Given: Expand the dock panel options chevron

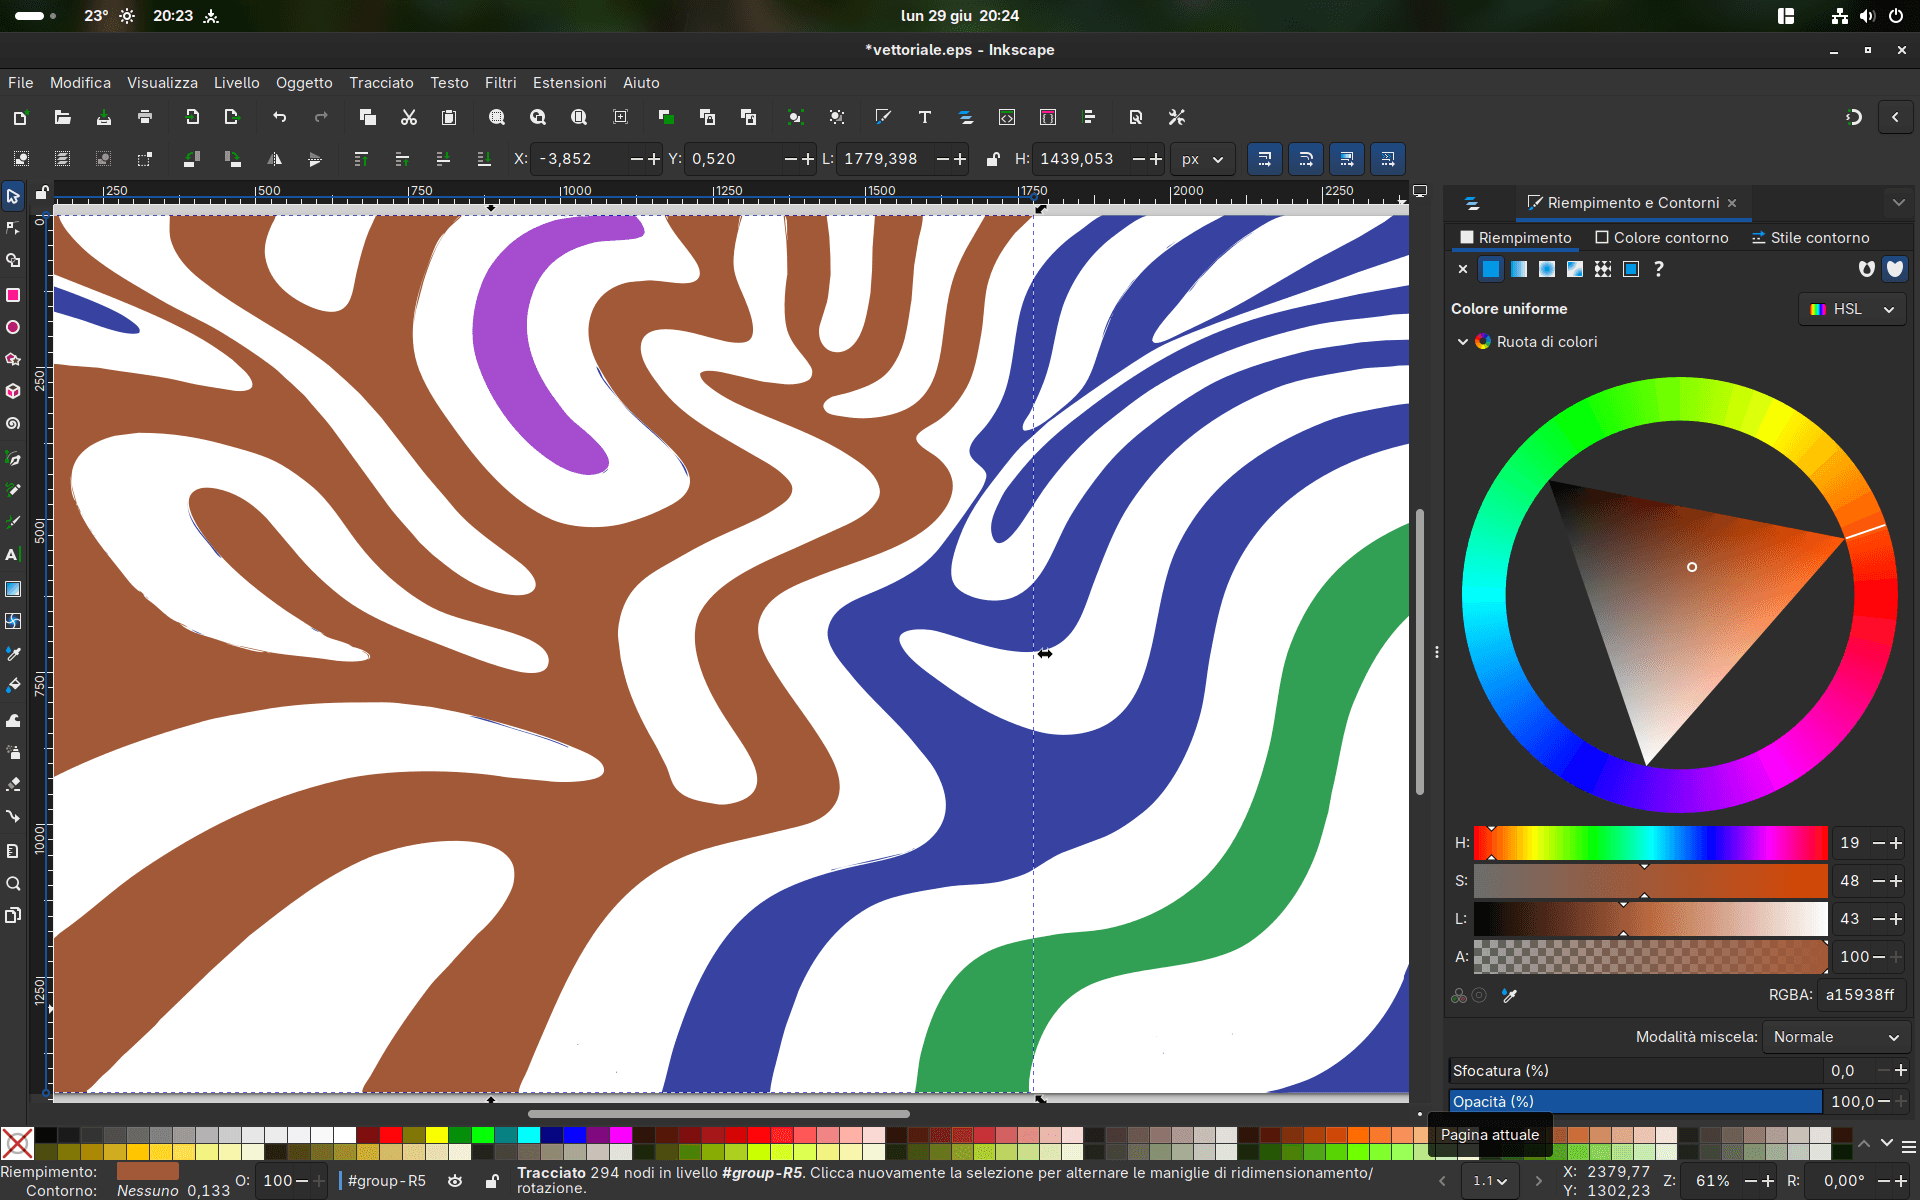Looking at the screenshot, I should point(1898,203).
